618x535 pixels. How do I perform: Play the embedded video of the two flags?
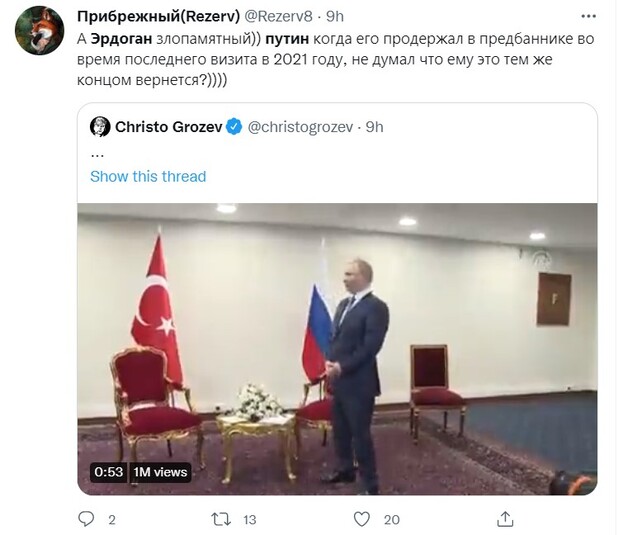pyautogui.click(x=337, y=348)
